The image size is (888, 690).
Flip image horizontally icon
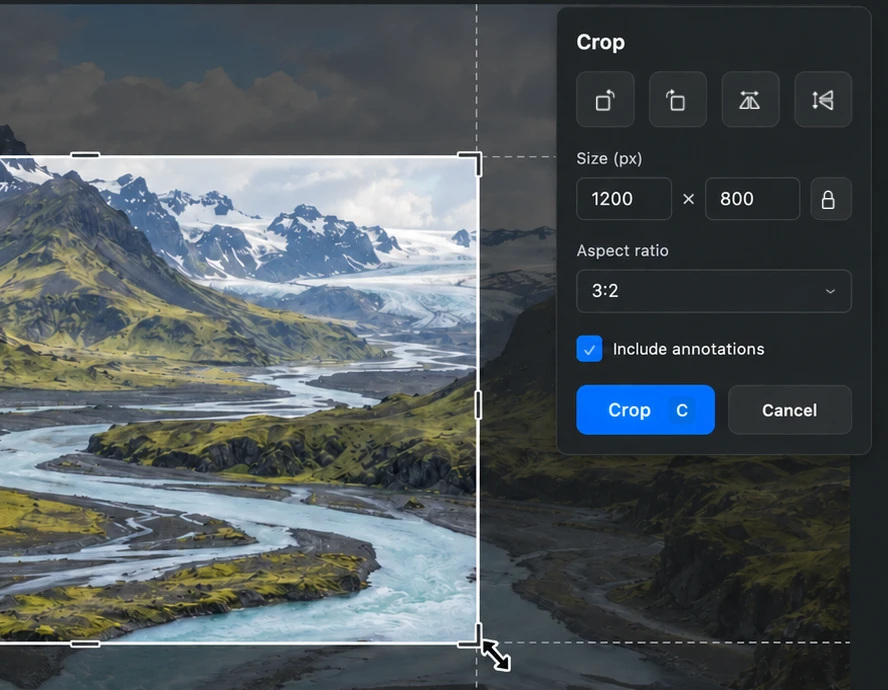[x=750, y=100]
